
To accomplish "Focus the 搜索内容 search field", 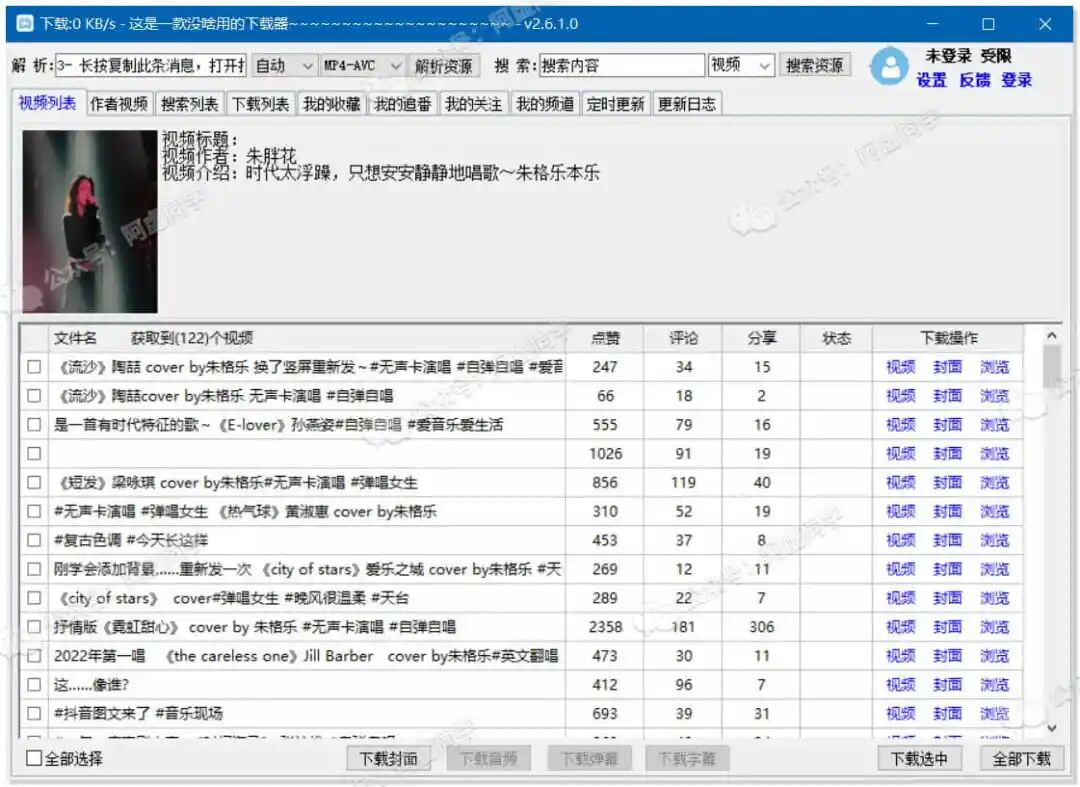I will (622, 65).
